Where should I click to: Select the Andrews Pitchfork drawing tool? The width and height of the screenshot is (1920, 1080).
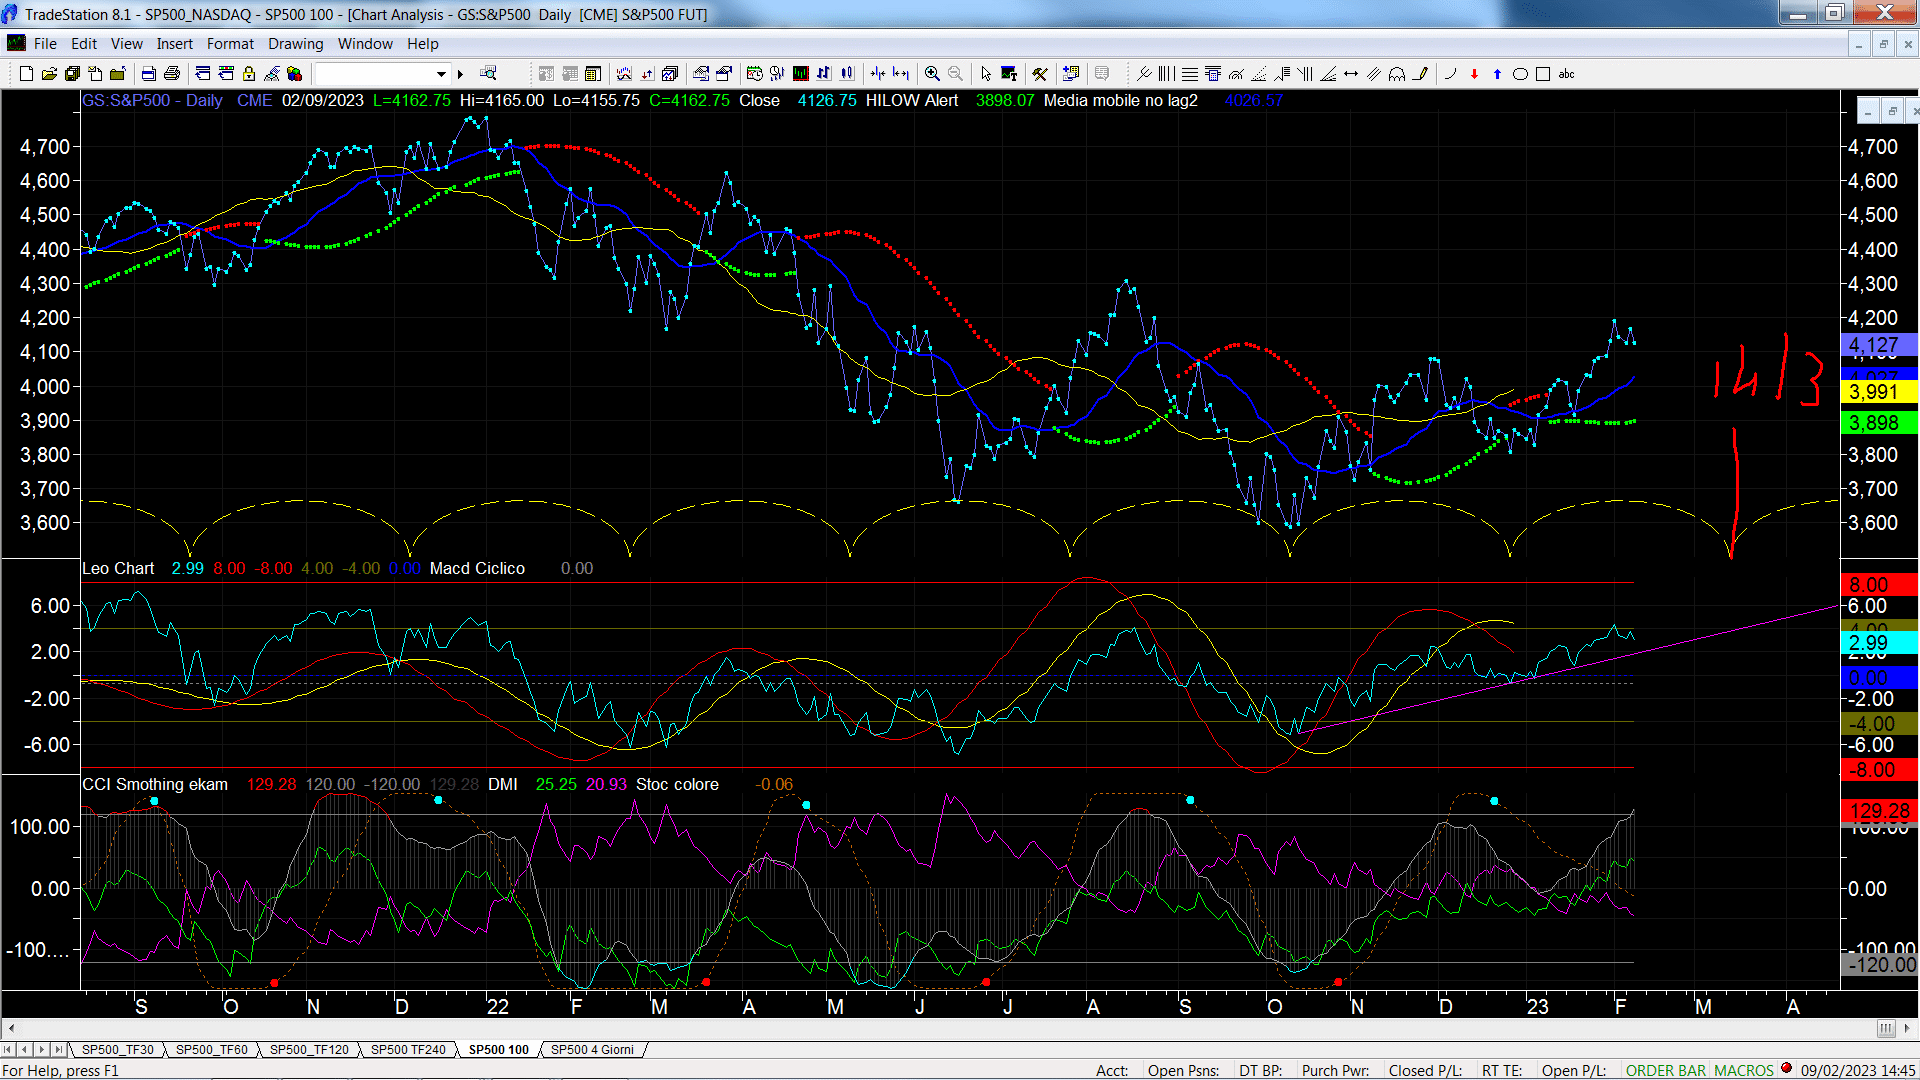(x=1144, y=74)
